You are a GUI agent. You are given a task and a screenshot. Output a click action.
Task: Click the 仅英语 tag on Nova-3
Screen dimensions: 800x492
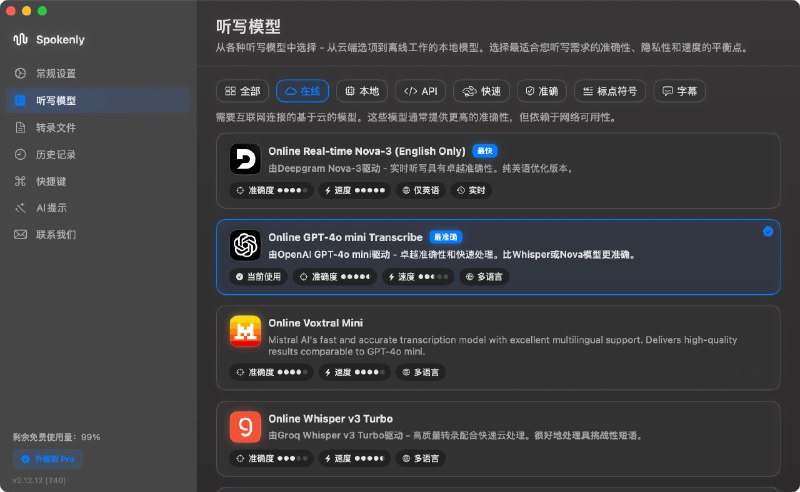pyautogui.click(x=421, y=190)
